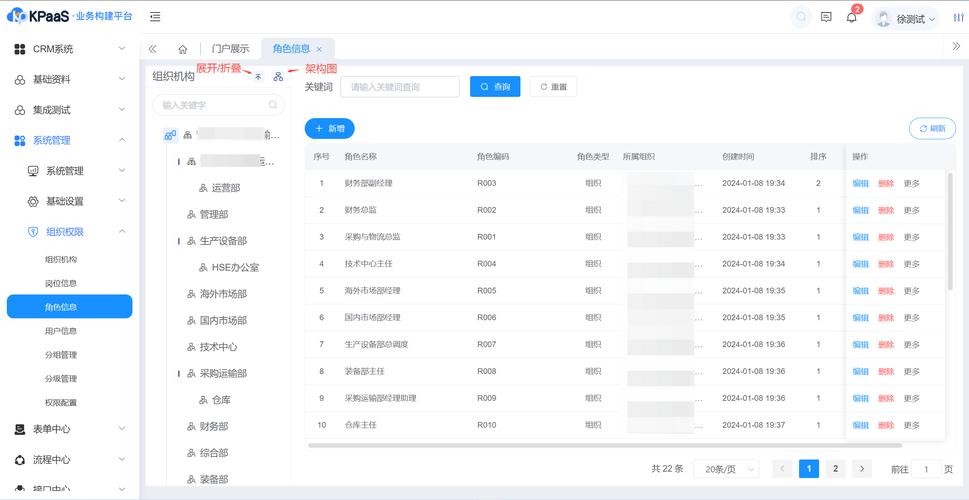Screen dimensions: 969x500
Task: Click the 前往 page number input
Action: [926, 469]
